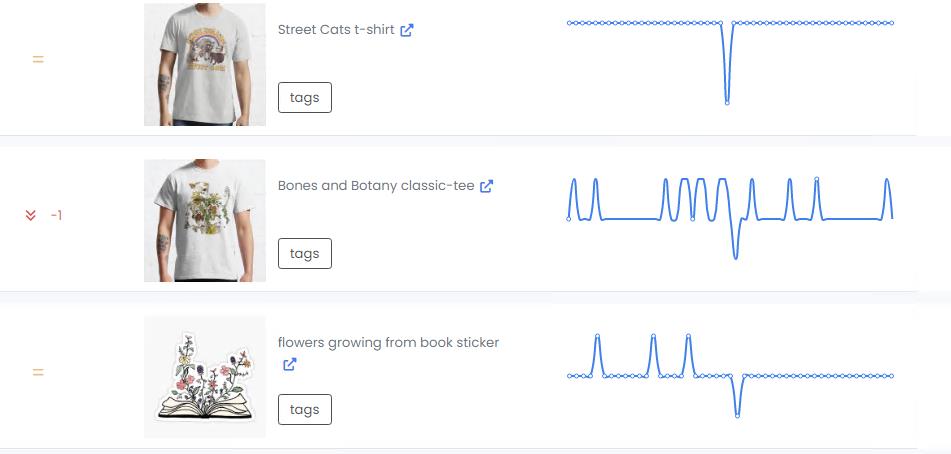Click the tags button under flowers sticker
951x454 pixels.
[304, 410]
